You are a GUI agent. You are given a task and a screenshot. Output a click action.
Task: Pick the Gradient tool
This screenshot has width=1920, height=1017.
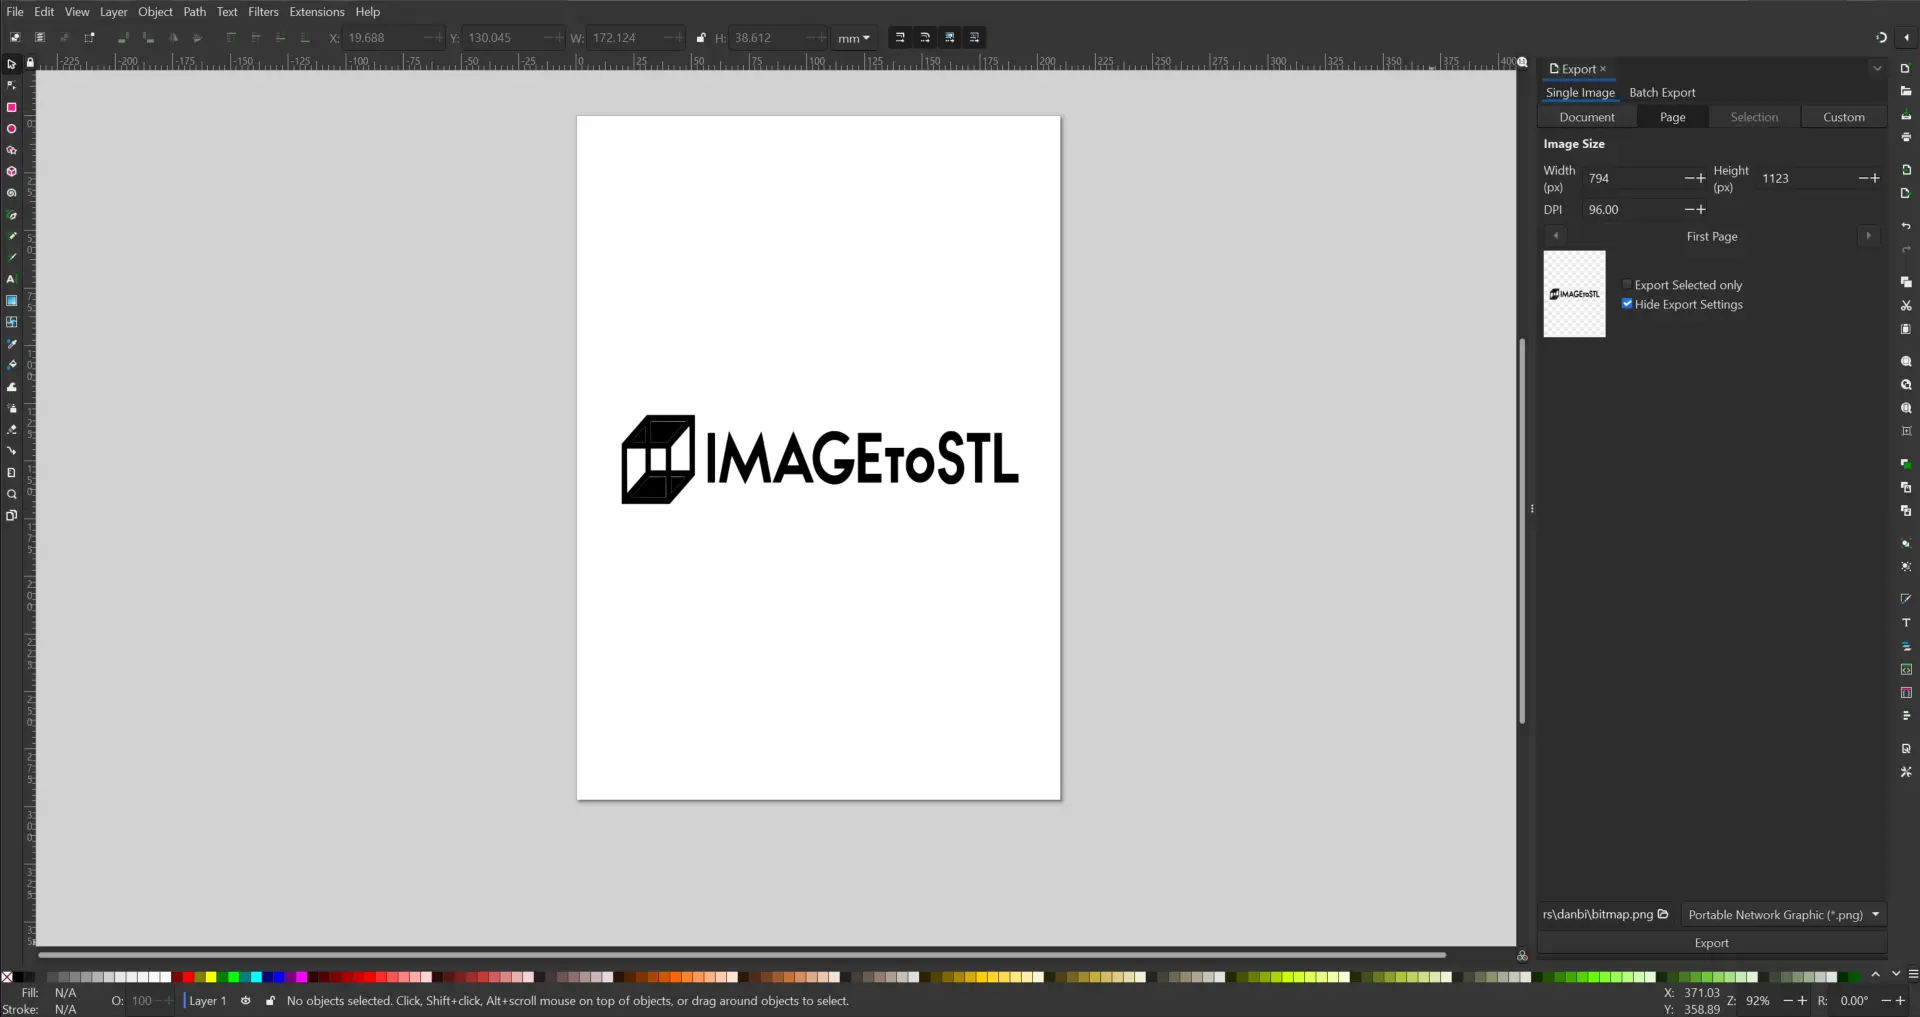pos(12,300)
